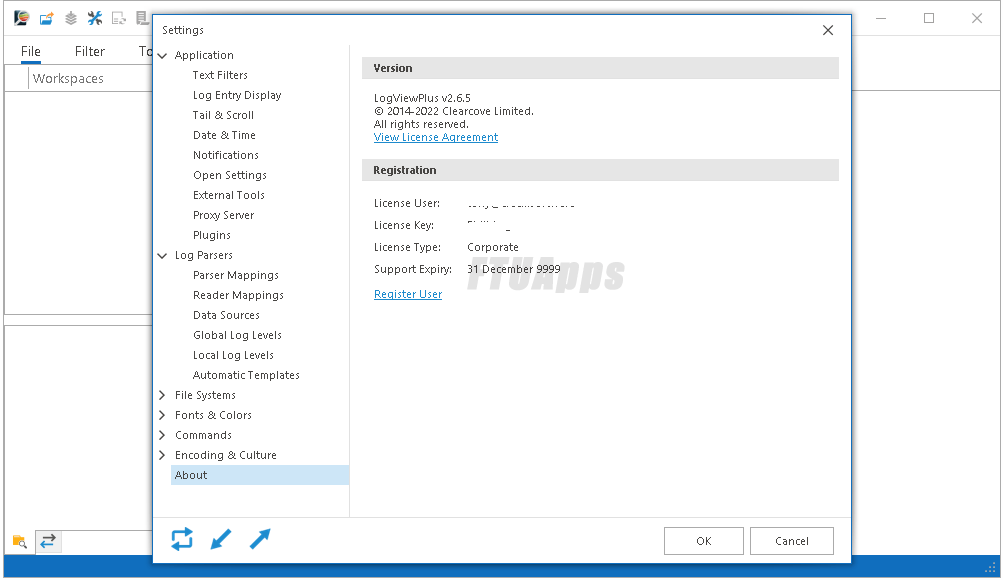
Task: Select Parser Mappings settings page
Action: tap(236, 275)
